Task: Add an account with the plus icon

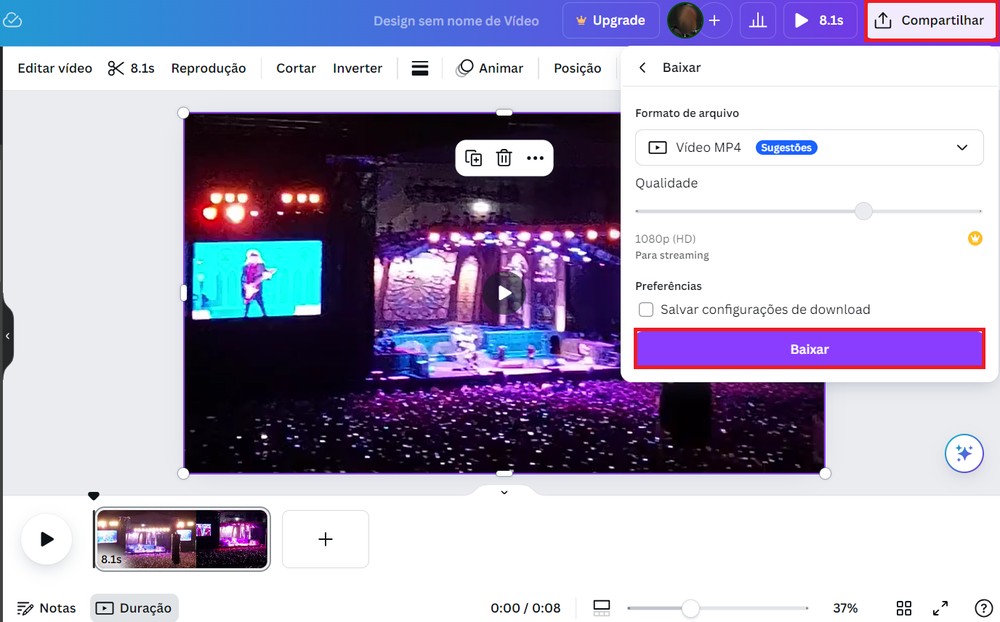Action: (715, 20)
